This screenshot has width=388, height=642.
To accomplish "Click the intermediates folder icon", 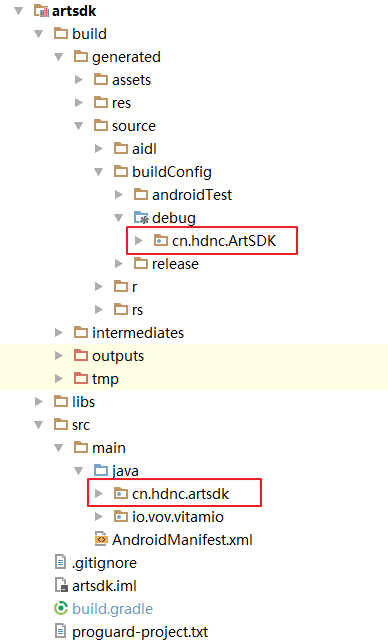I will coord(81,332).
